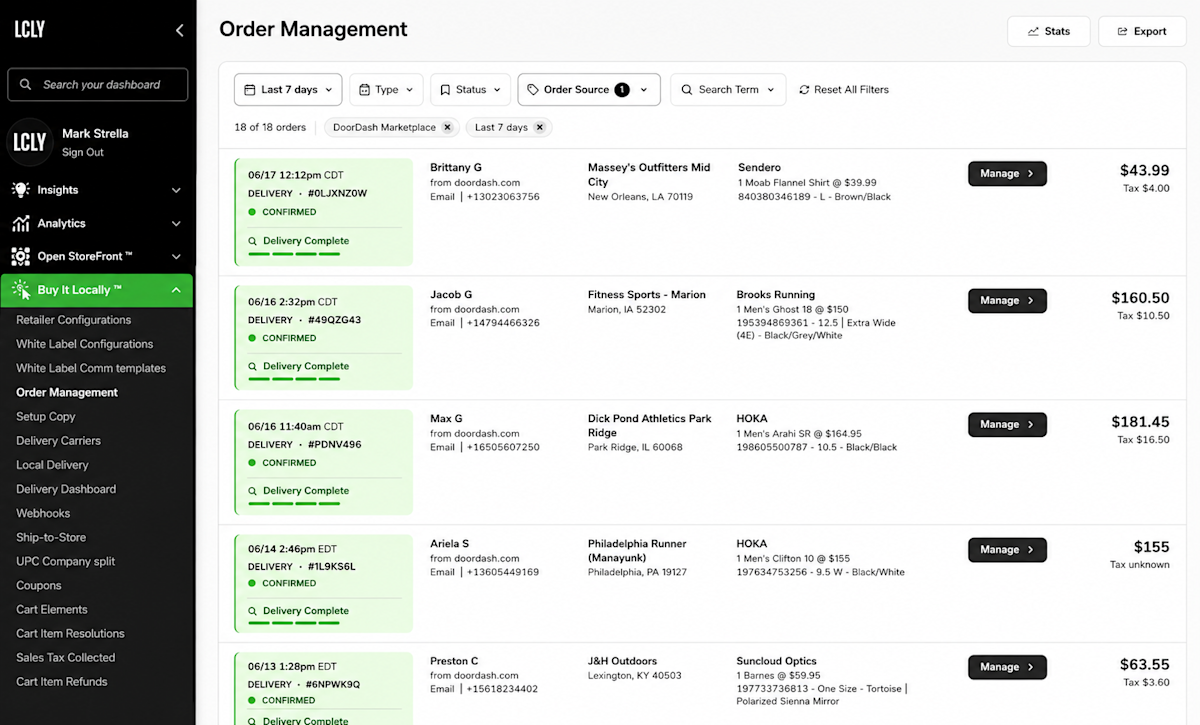Open White Label Configurations
The width and height of the screenshot is (1200, 725).
pyautogui.click(x=85, y=344)
